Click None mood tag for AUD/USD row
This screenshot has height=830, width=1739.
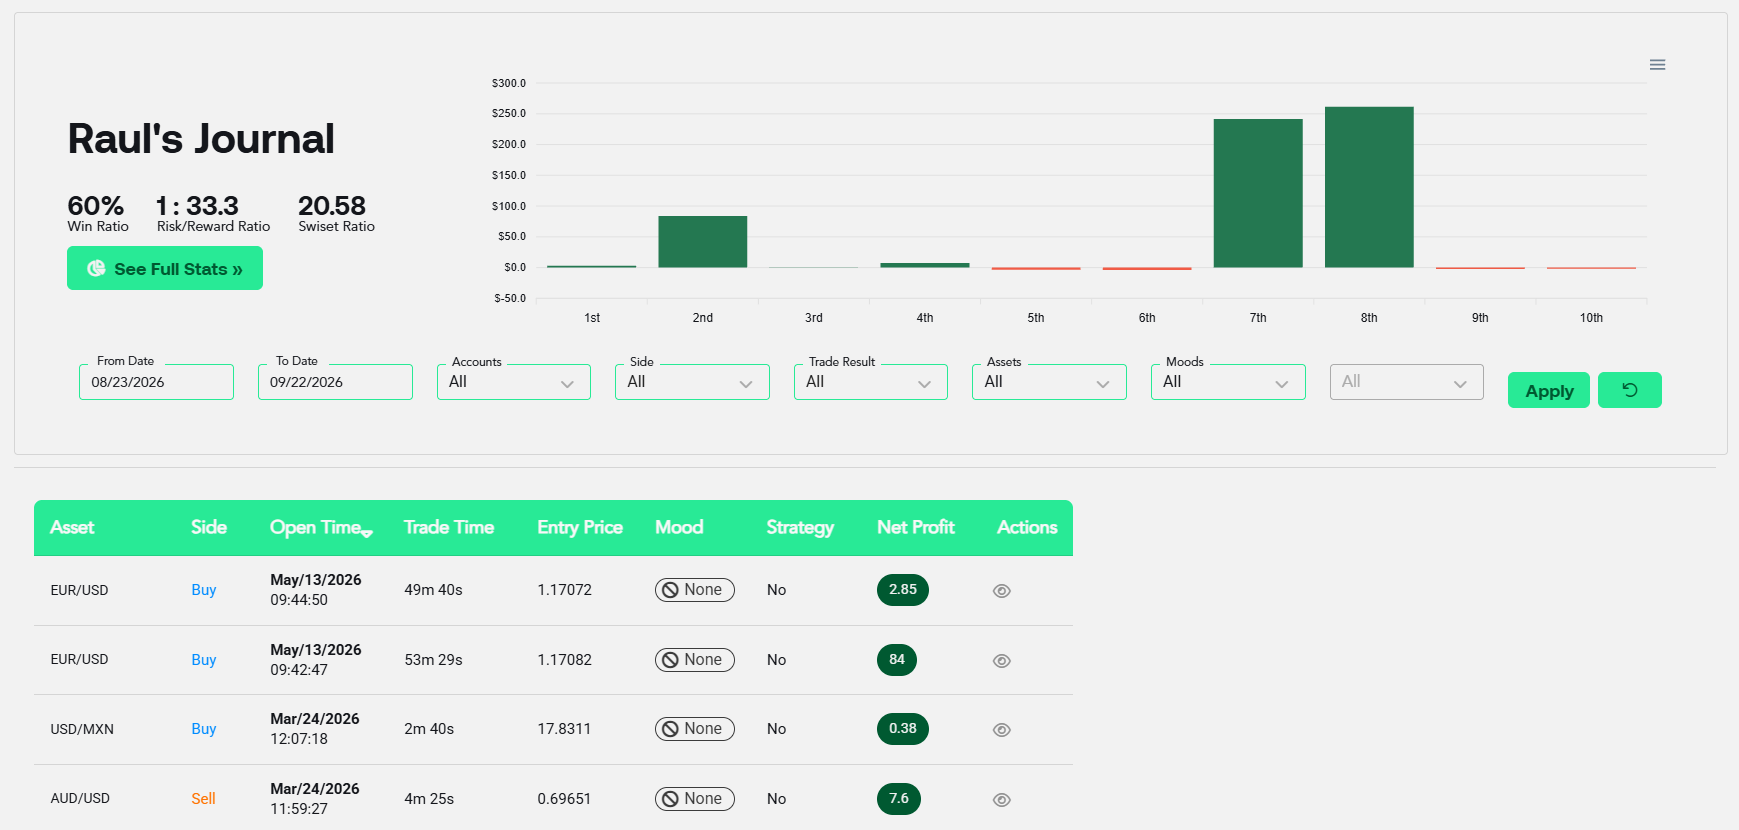pos(695,799)
